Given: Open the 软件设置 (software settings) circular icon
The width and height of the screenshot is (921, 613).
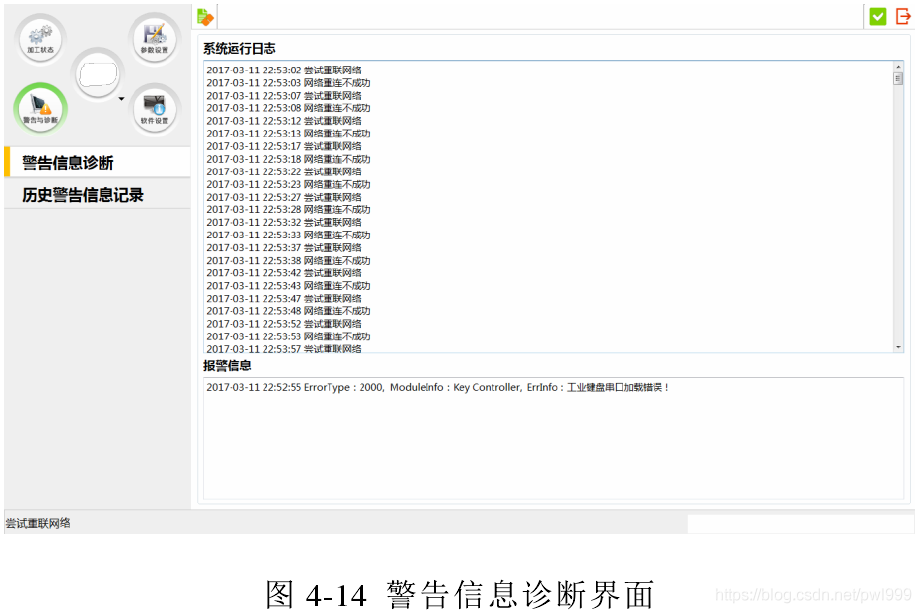Looking at the screenshot, I should (153, 110).
